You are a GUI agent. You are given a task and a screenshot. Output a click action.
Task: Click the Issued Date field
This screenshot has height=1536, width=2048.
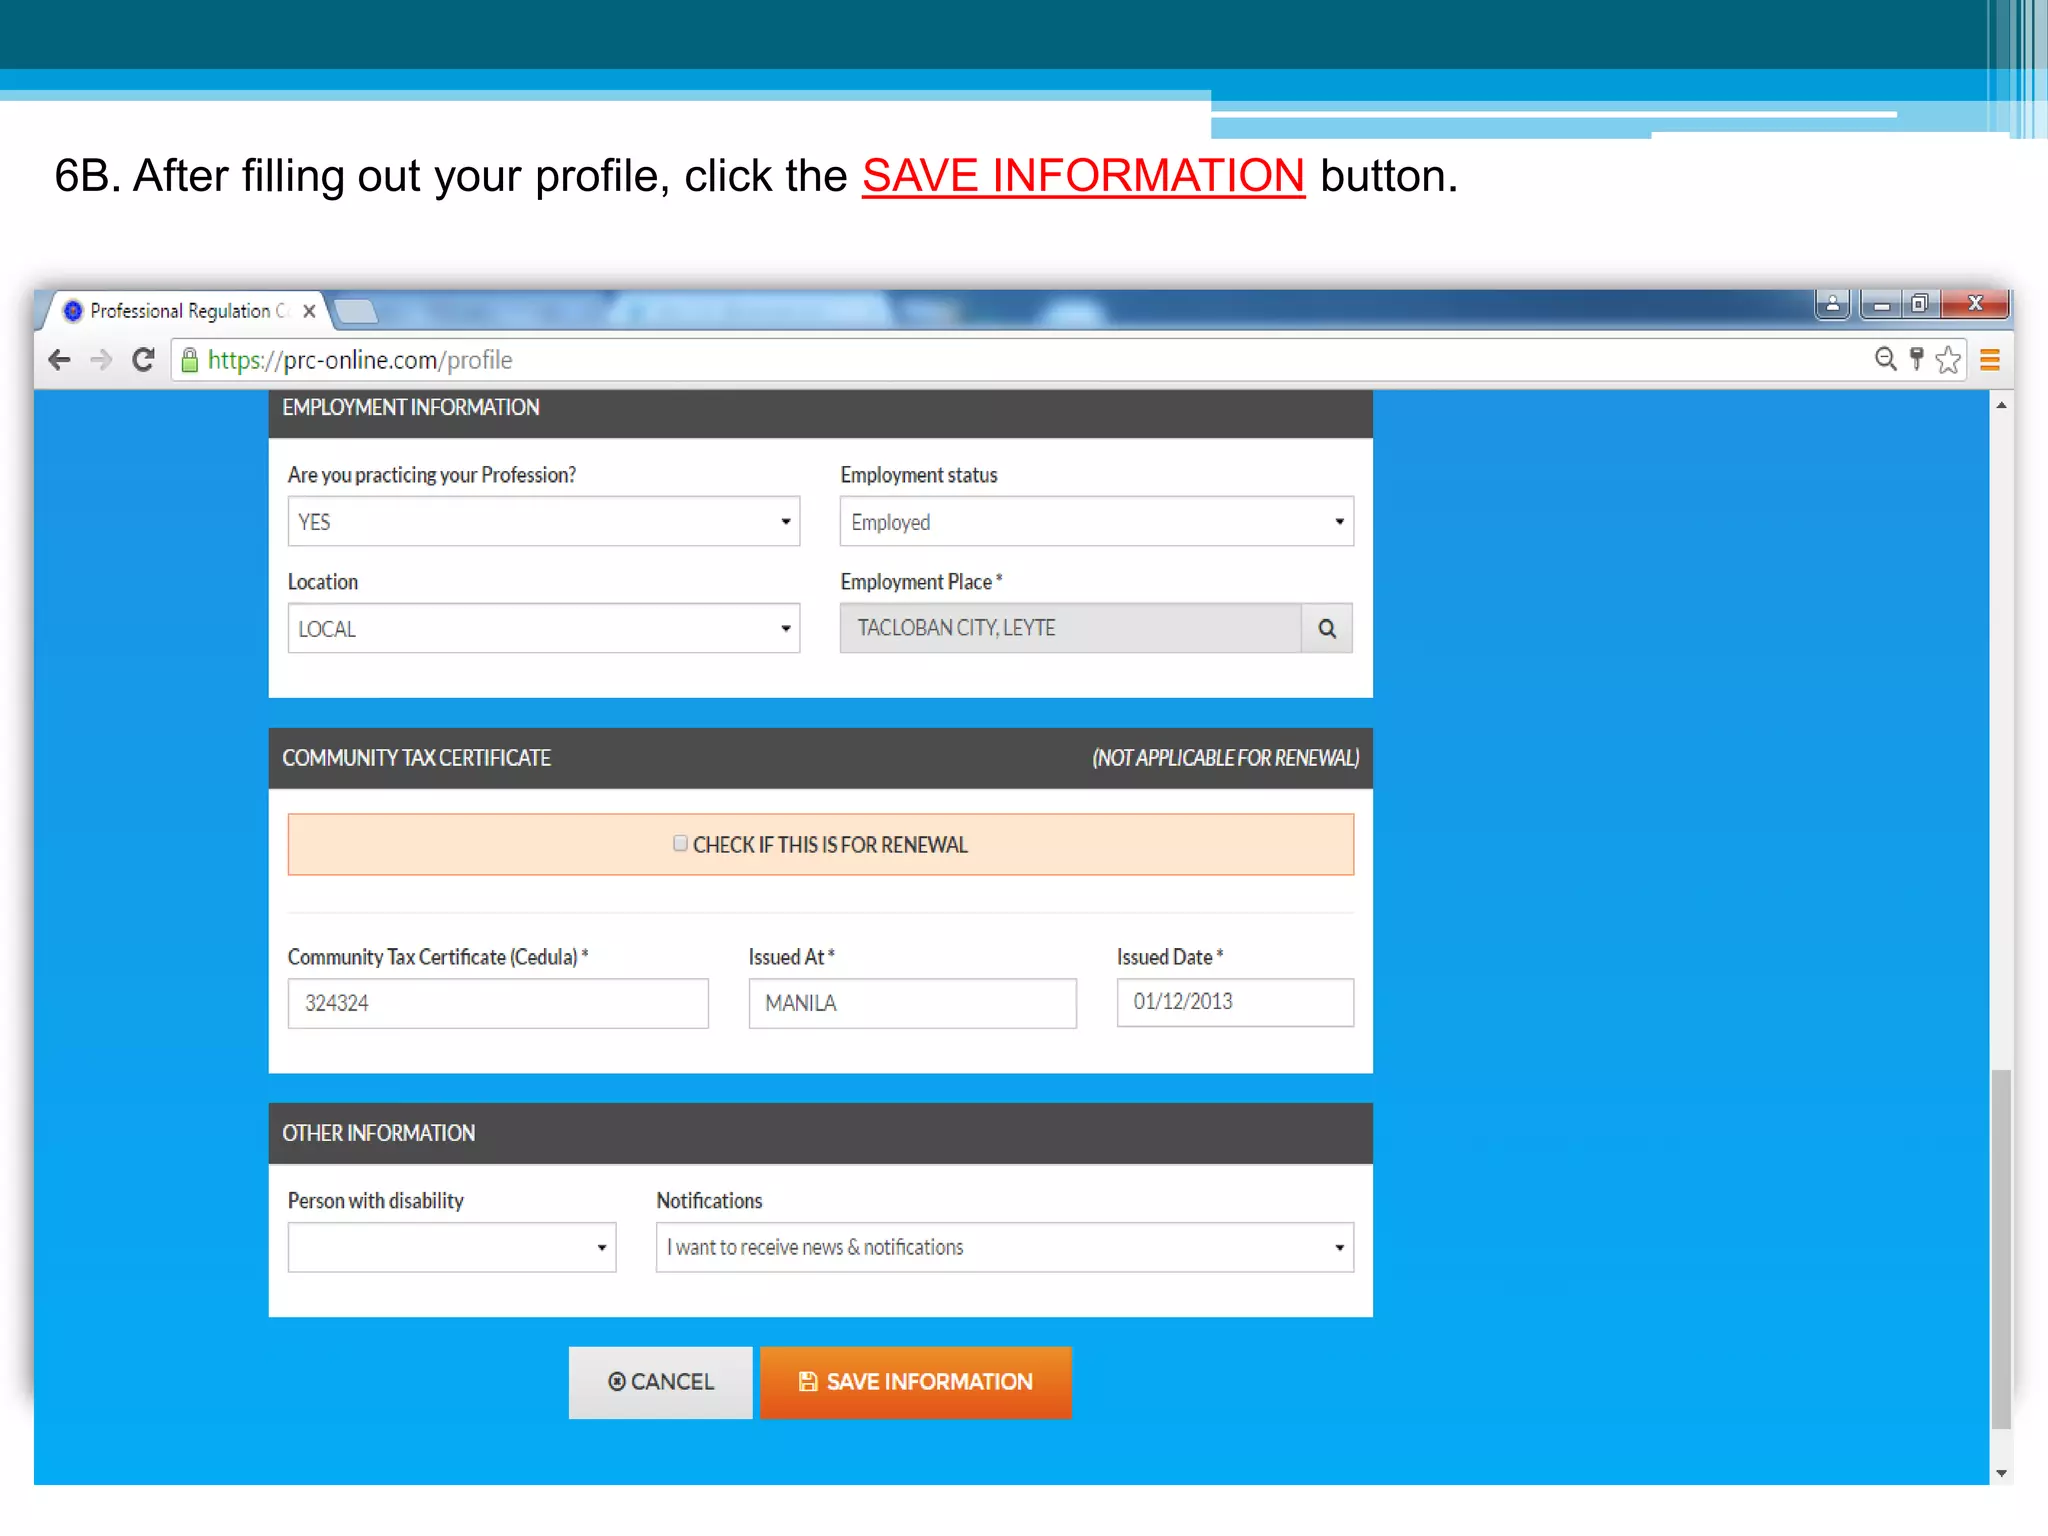(x=1235, y=1002)
